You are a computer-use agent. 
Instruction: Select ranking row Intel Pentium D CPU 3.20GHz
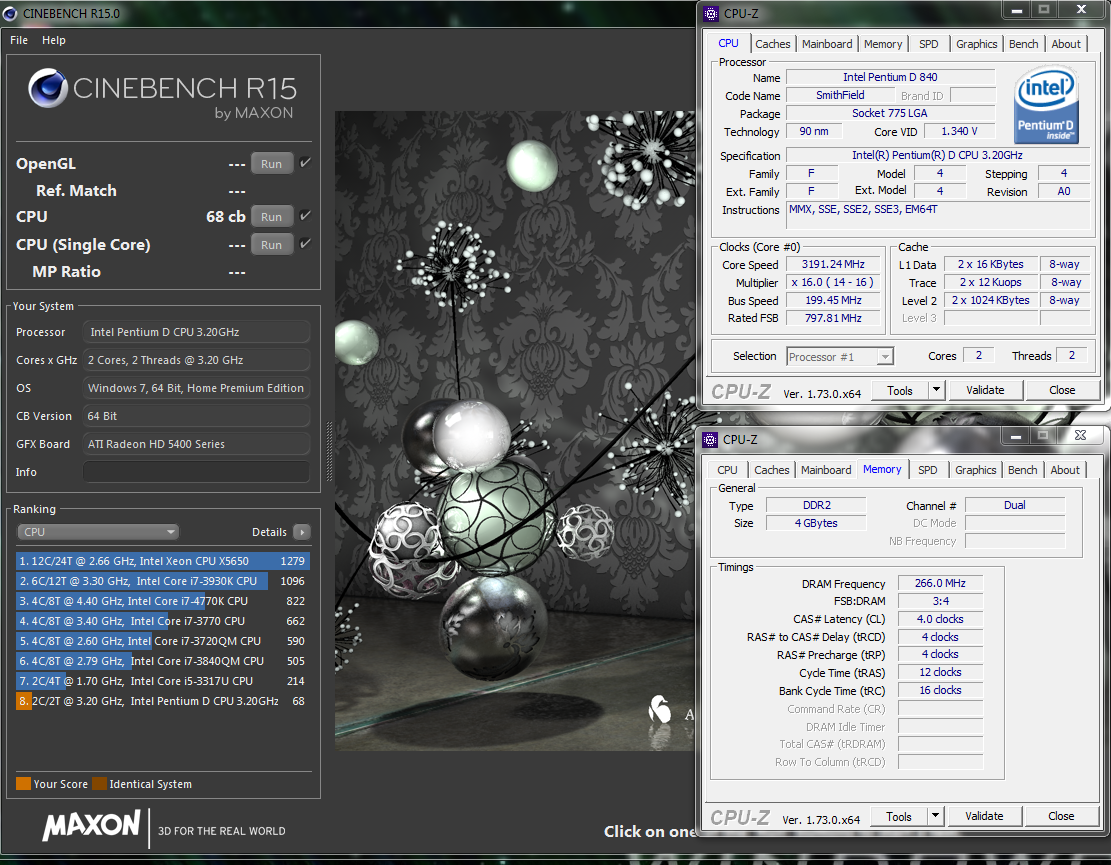click(x=162, y=701)
